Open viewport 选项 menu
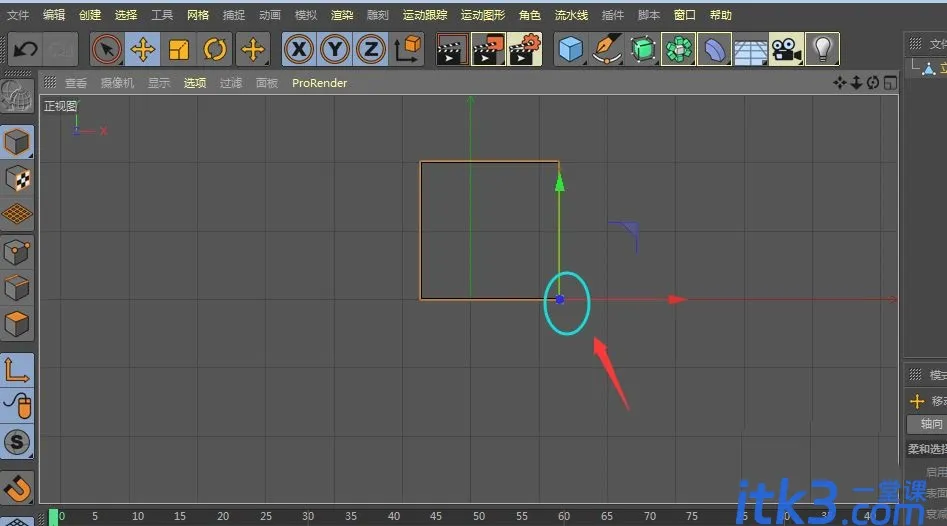This screenshot has width=947, height=526. click(194, 83)
